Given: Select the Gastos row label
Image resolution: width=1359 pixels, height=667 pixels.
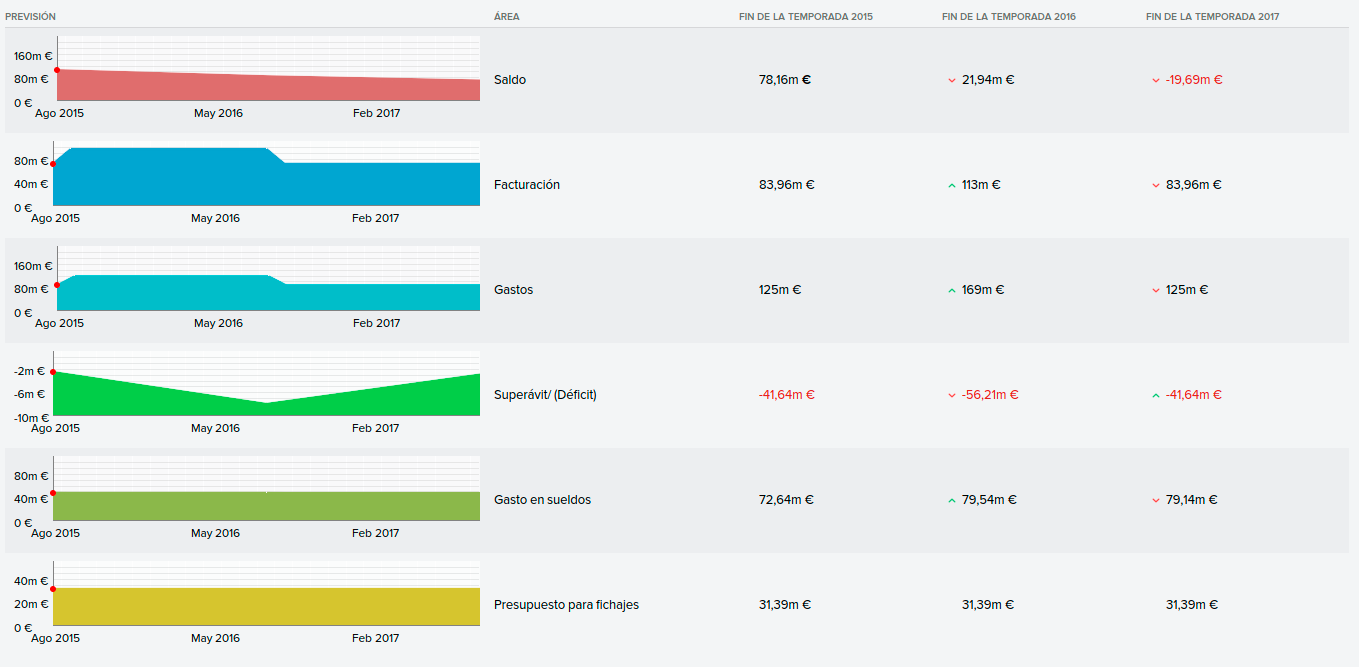Looking at the screenshot, I should pyautogui.click(x=514, y=290).
